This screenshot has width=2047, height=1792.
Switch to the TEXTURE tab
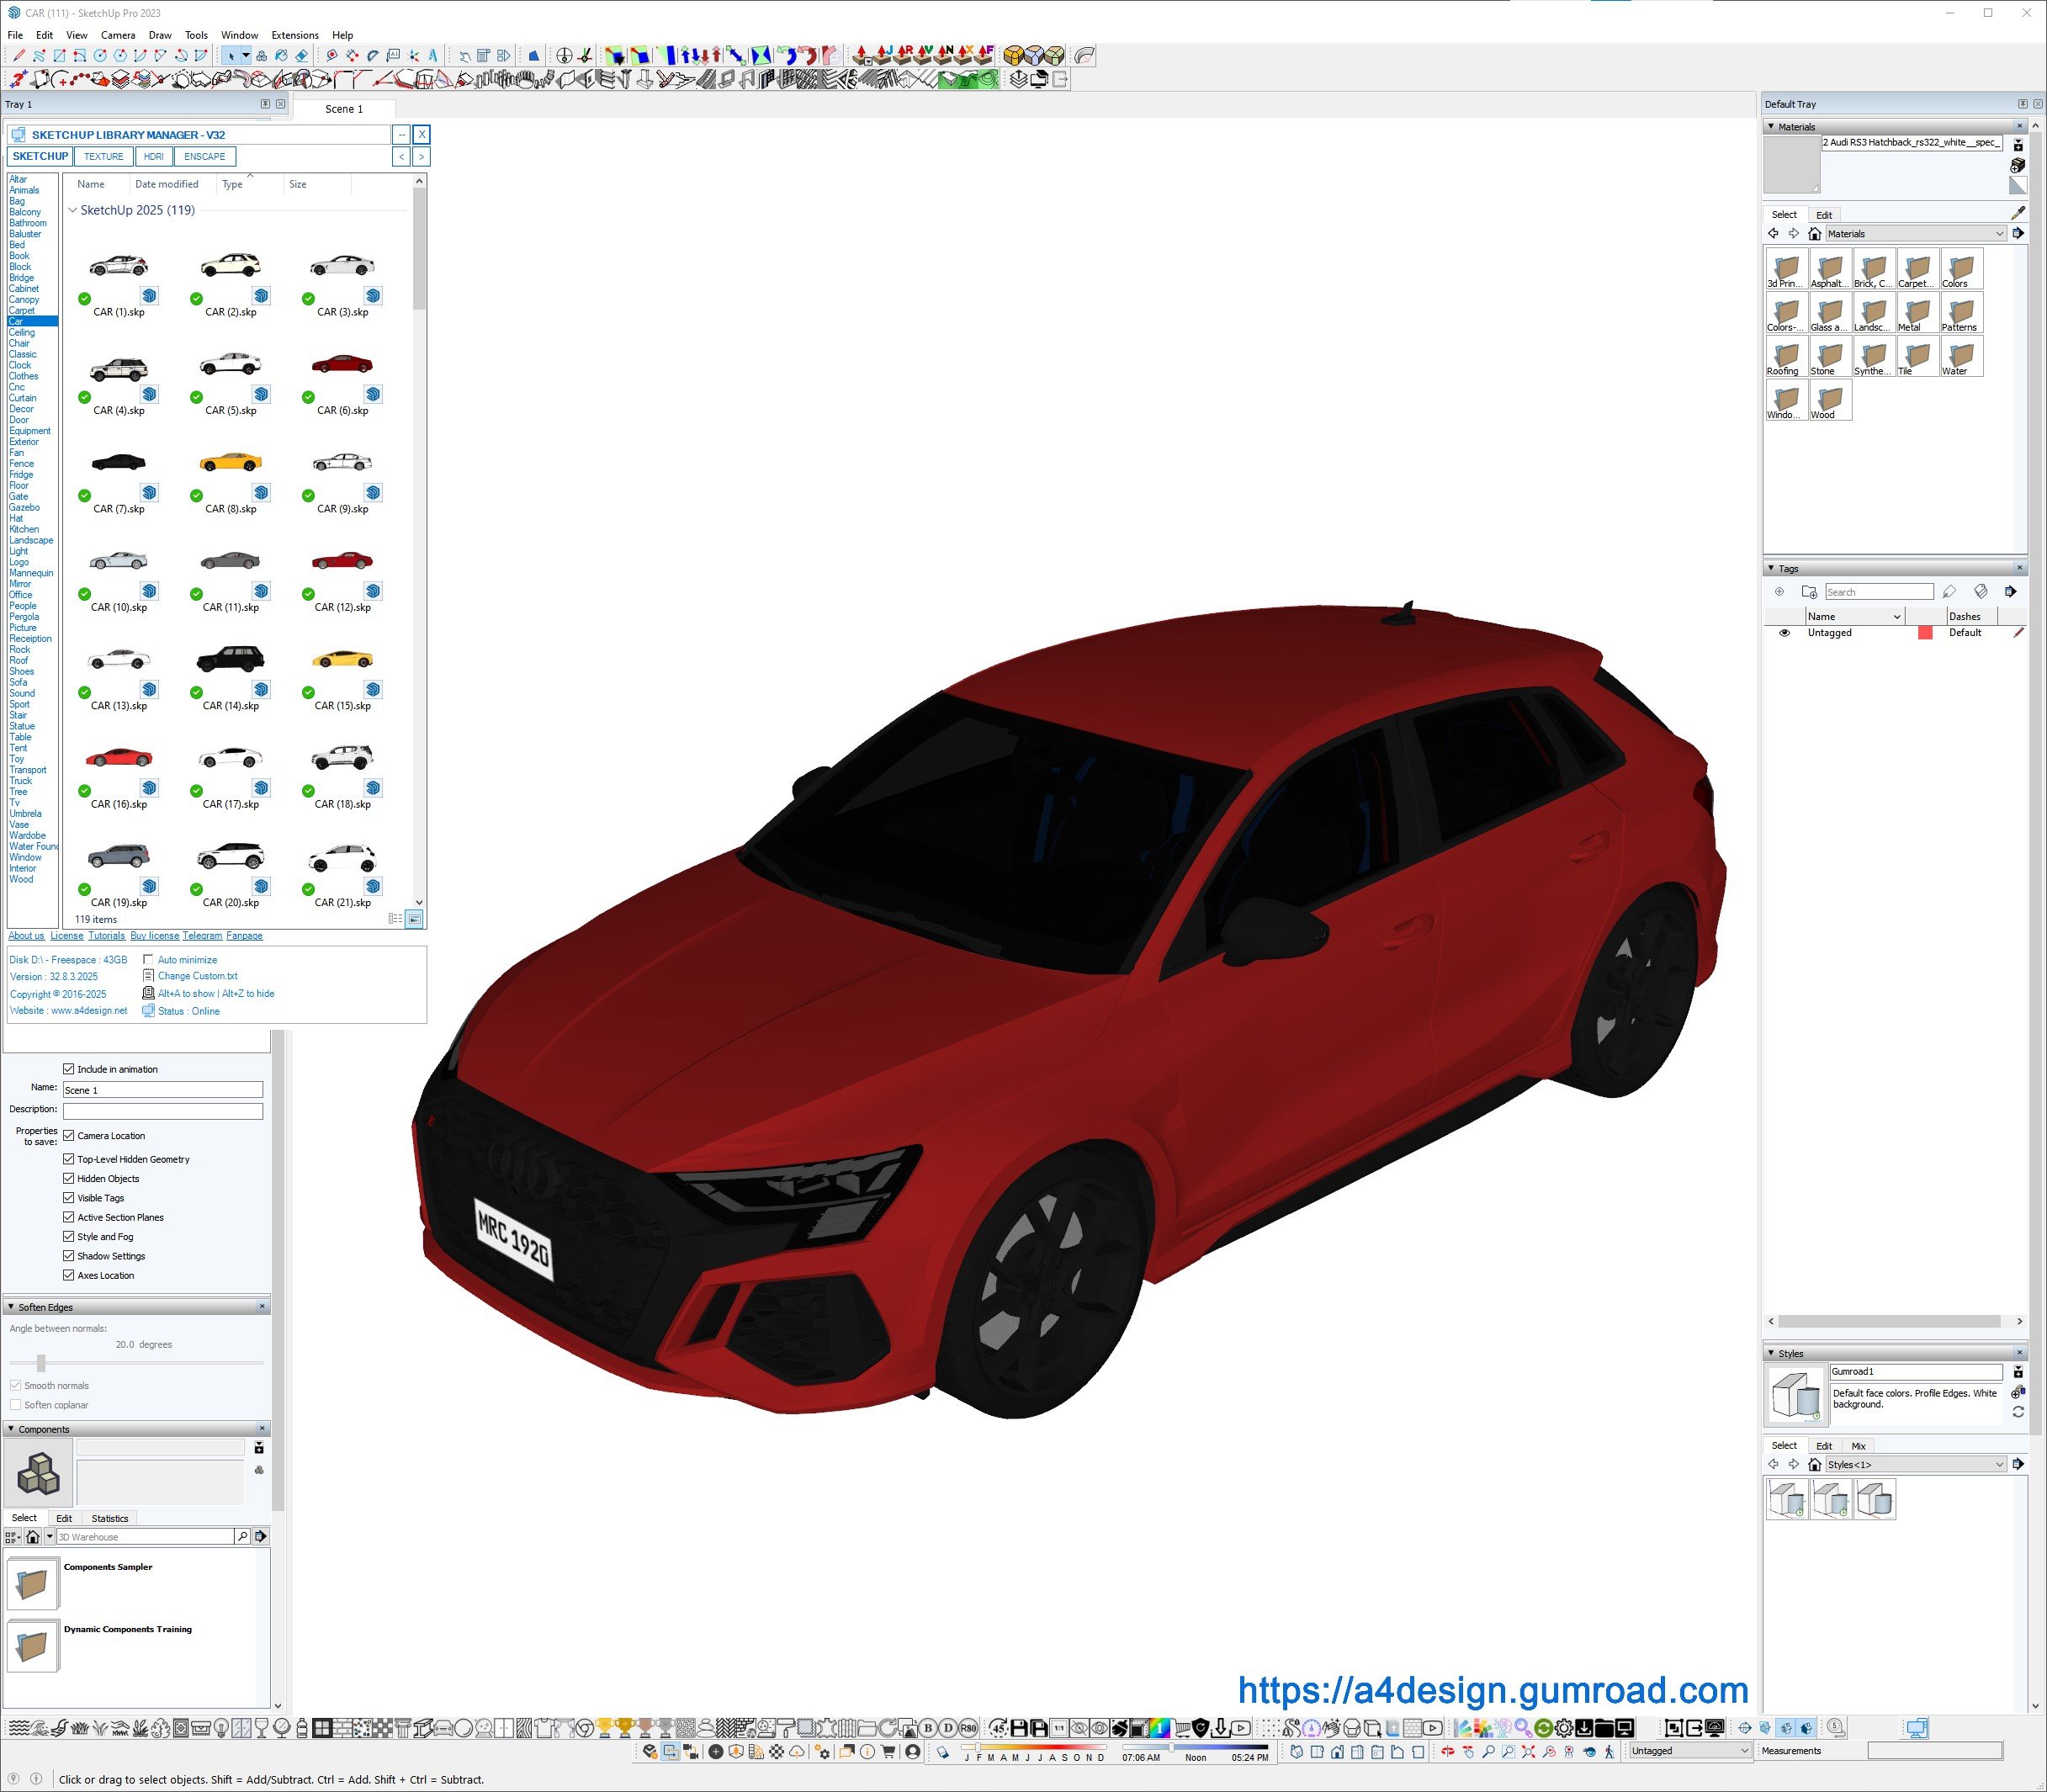[x=103, y=156]
